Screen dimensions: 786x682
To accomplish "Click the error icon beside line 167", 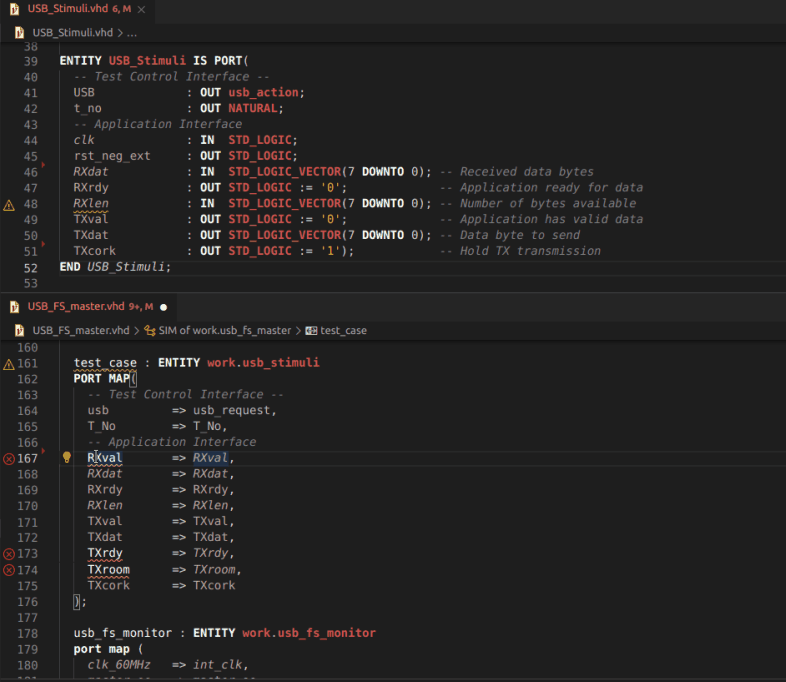I will (9, 459).
